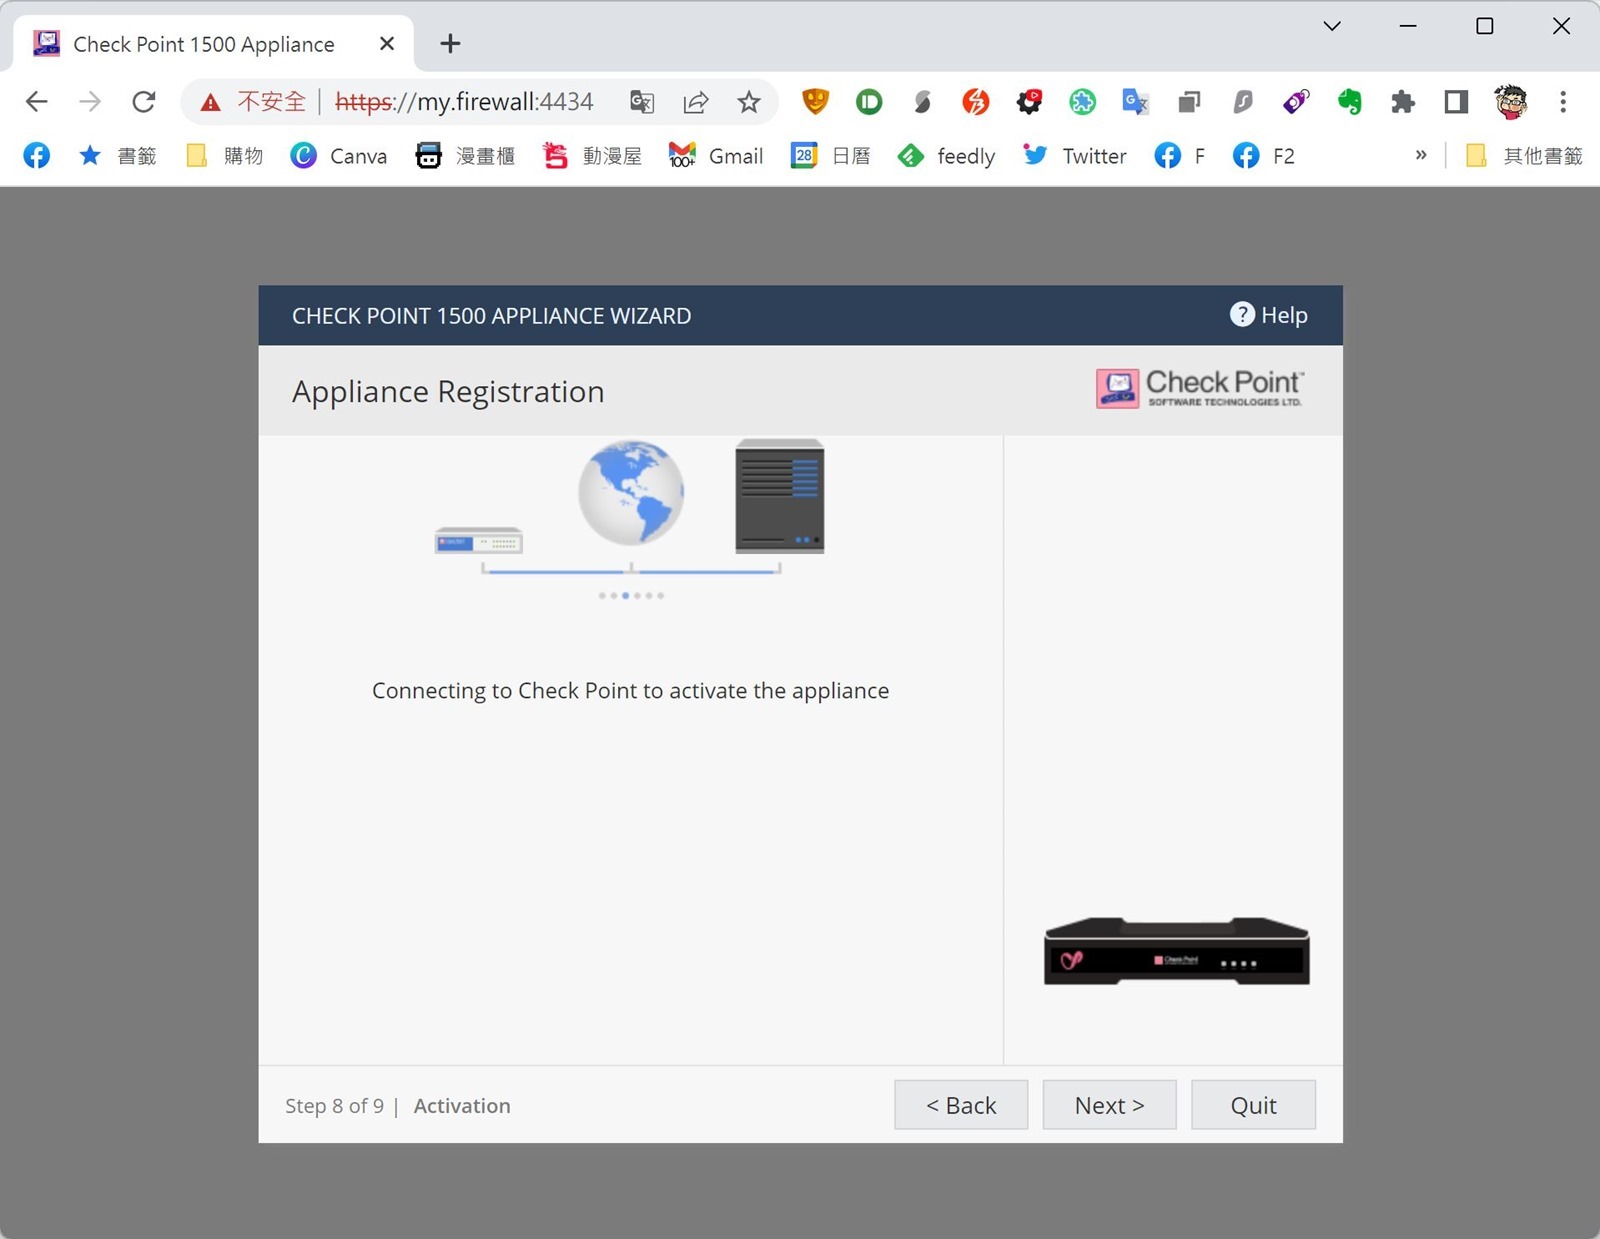
Task: Bookmark page with star icon
Action: tap(749, 101)
